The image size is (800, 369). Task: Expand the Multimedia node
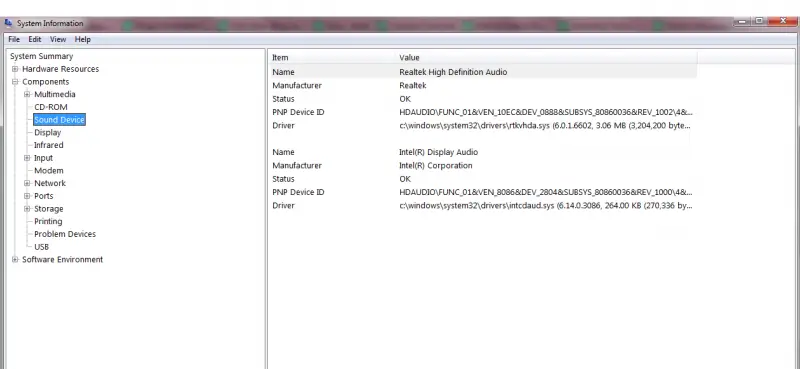pos(27,94)
